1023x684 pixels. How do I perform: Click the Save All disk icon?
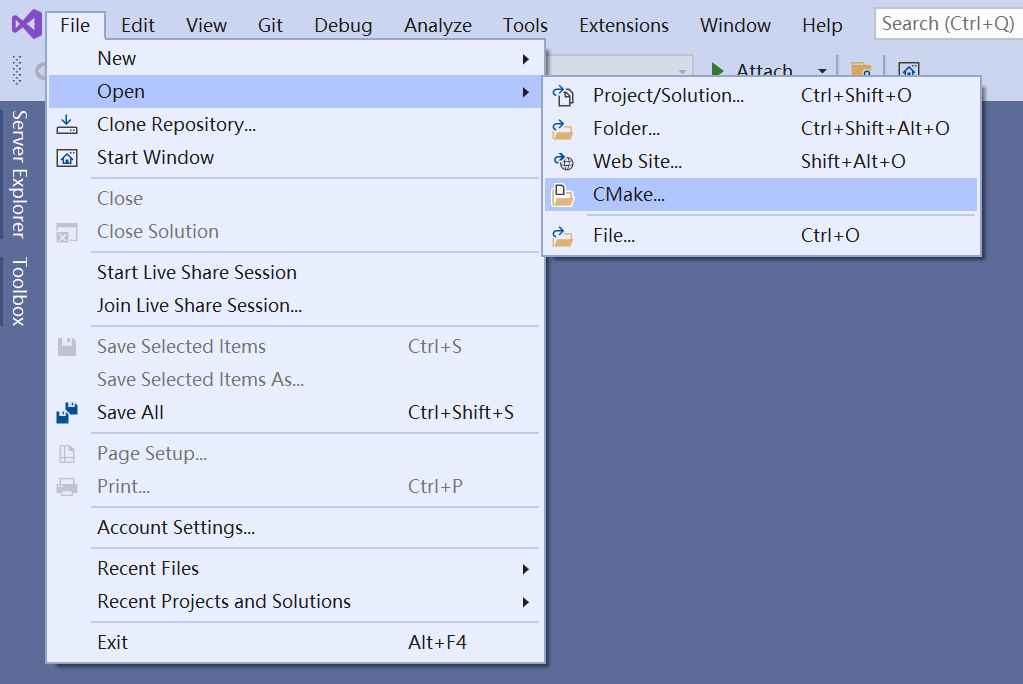(x=65, y=412)
